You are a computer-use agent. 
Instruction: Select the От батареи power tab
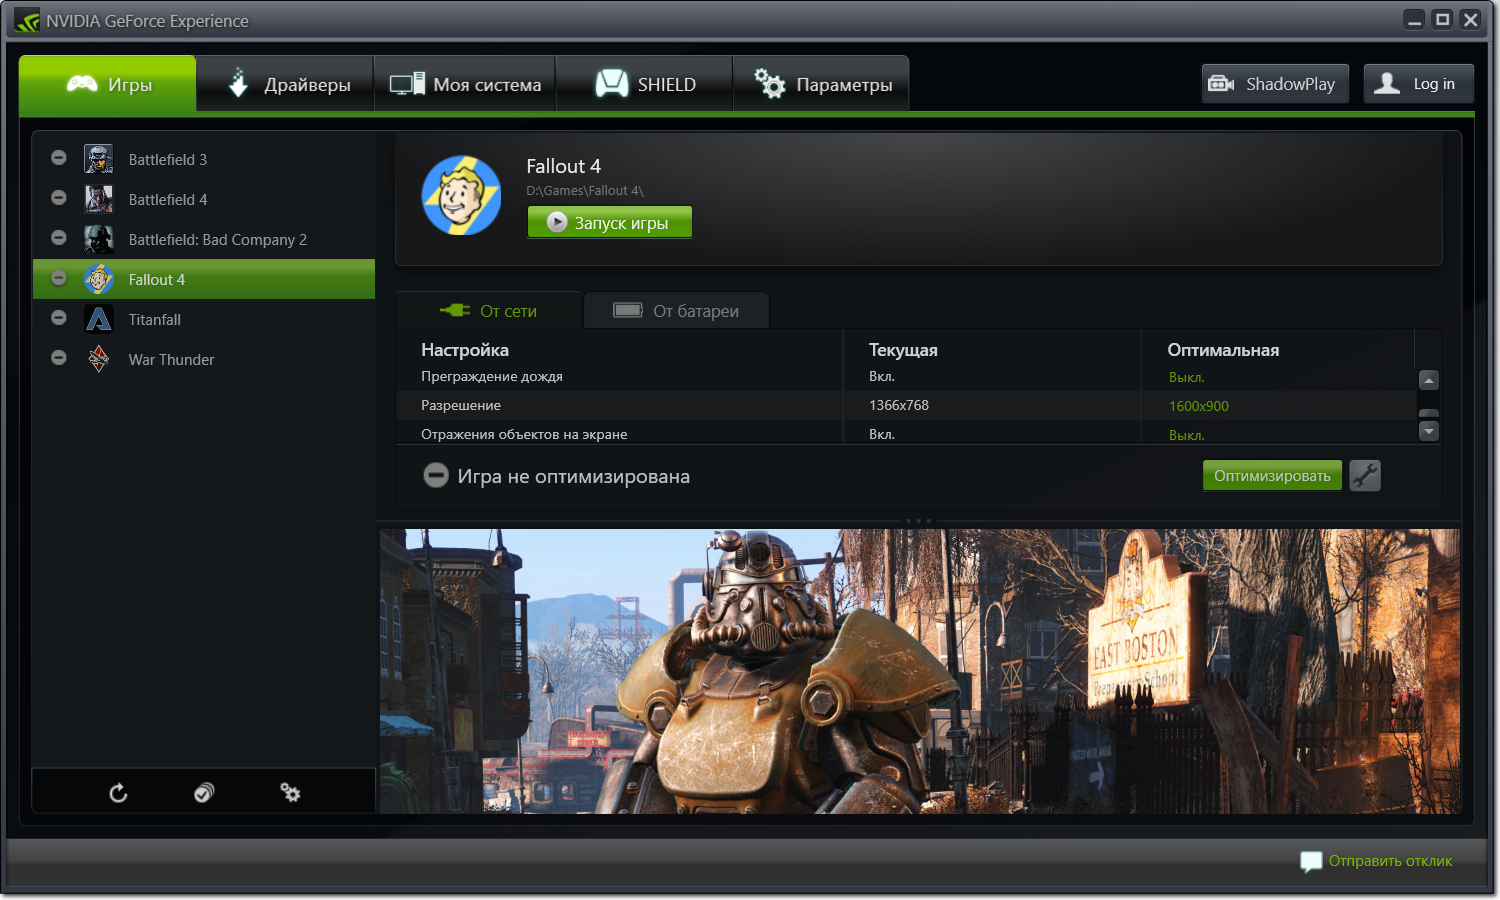pos(676,311)
